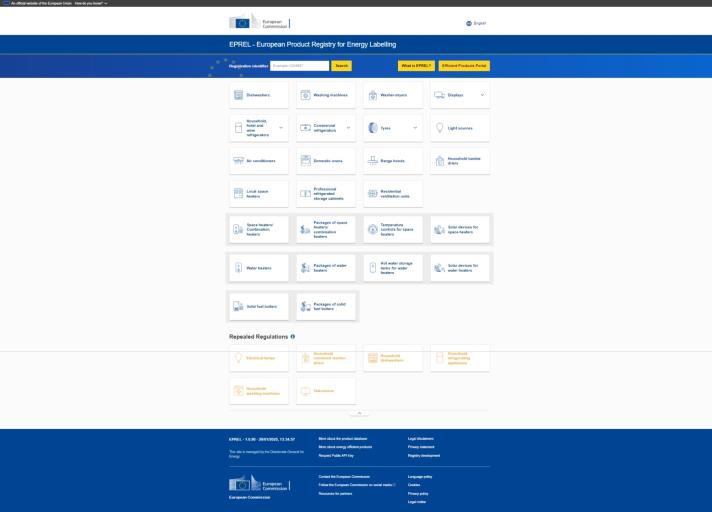Collapse the Repealed Regulations section arrow
The height and width of the screenshot is (512, 712).
[x=359, y=413]
